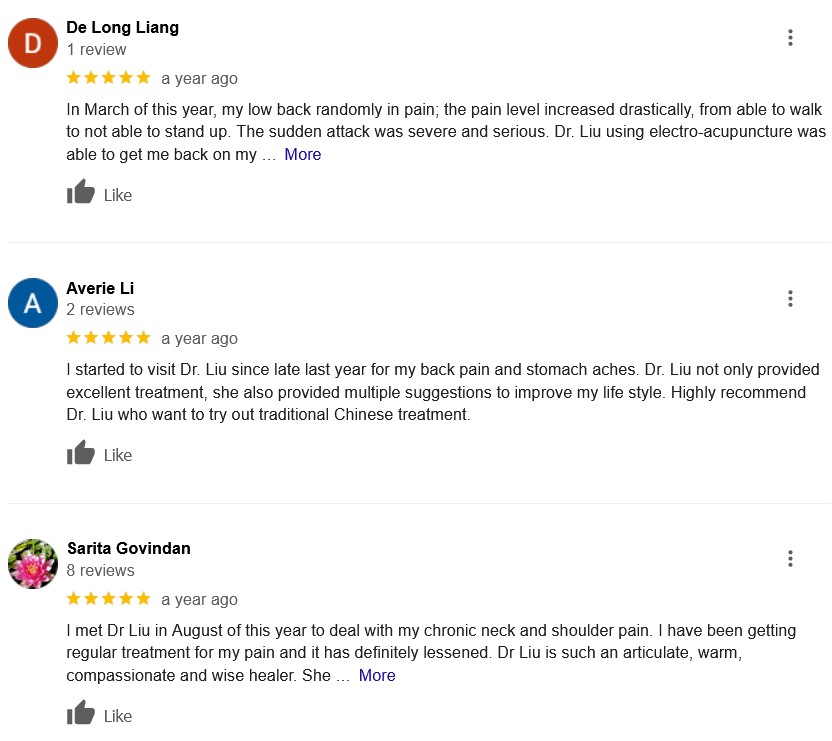Click the Like label under Averie Li's review
Screen dimensions: 832x741
coord(118,455)
